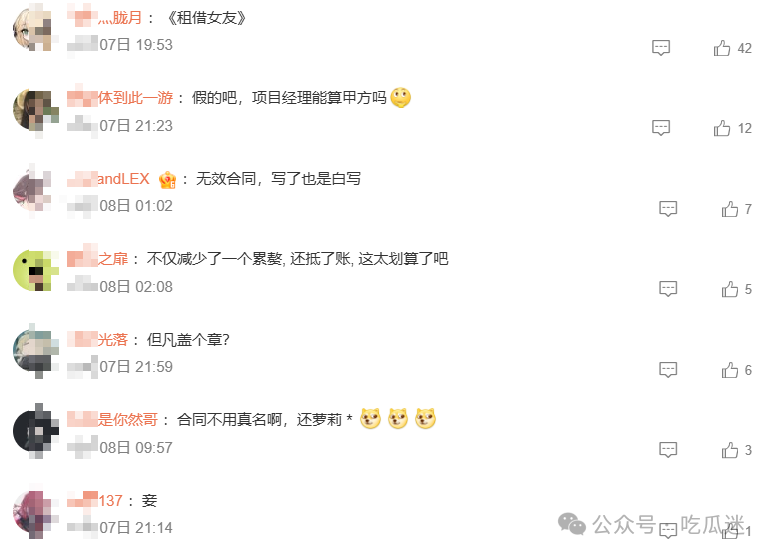Open andLEX user profile name
Viewport: 769px width, 555px height.
click(x=108, y=179)
